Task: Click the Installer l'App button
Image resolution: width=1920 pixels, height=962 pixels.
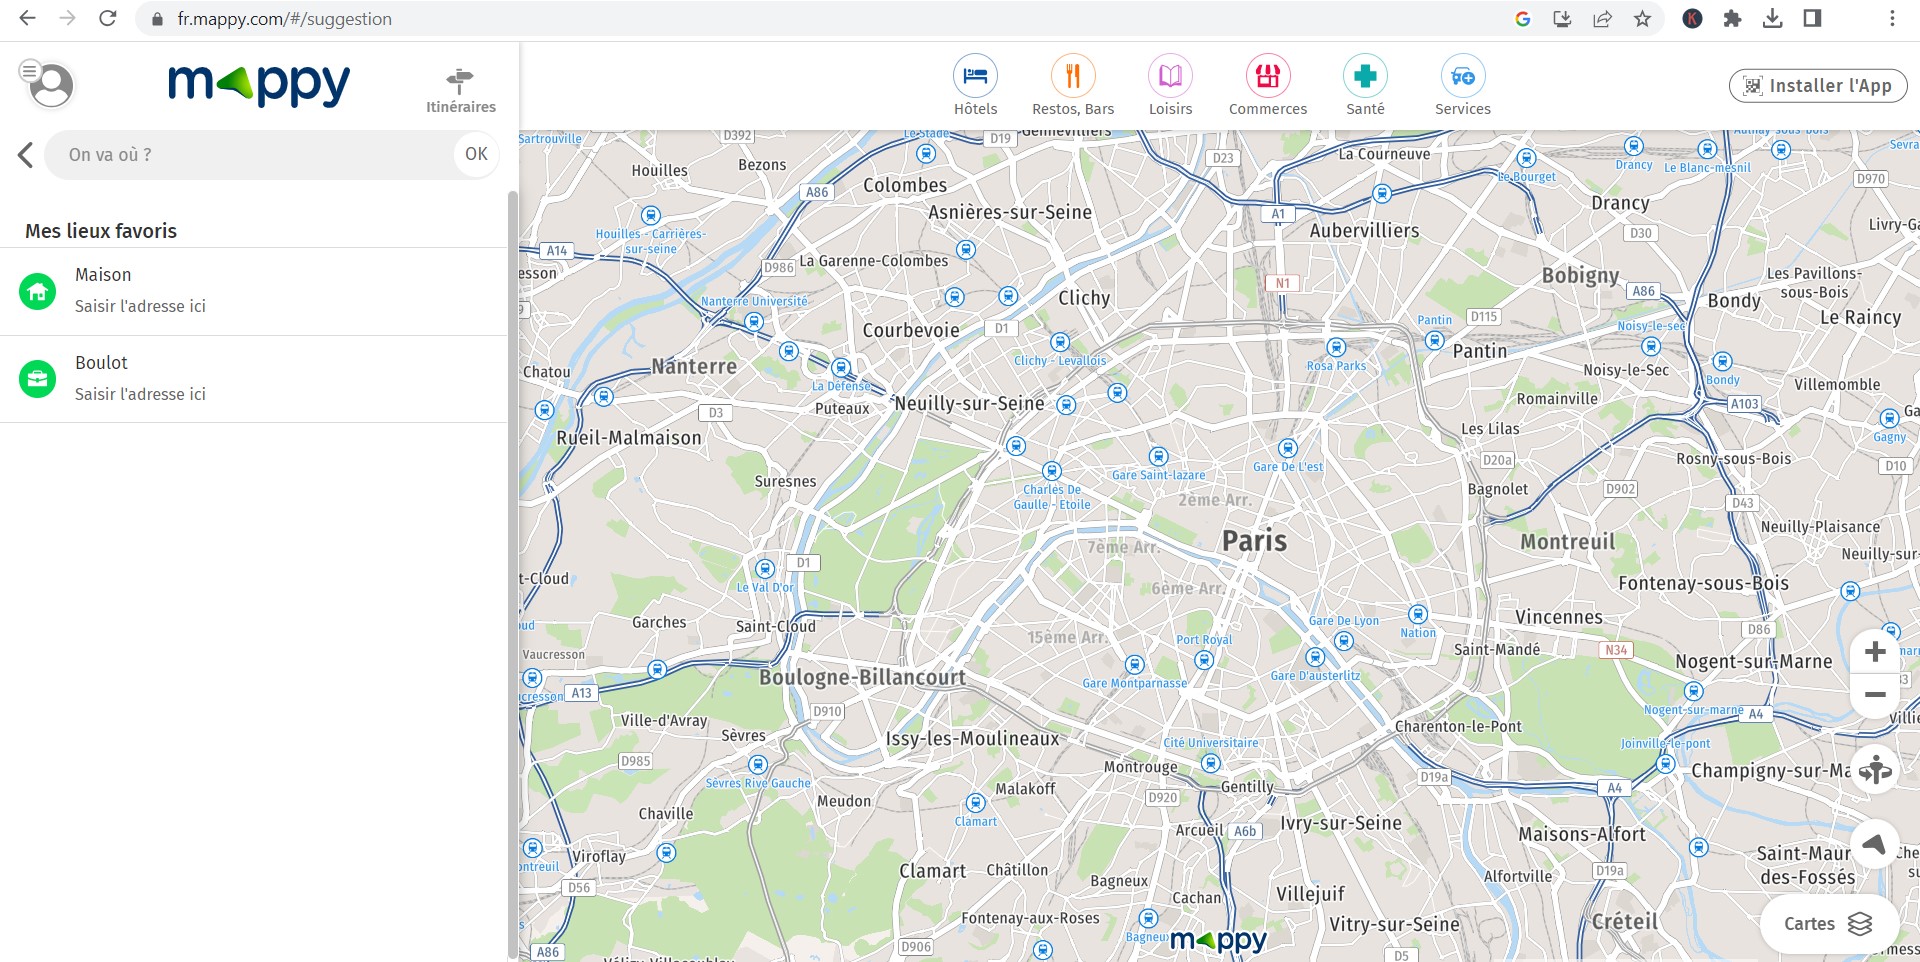Action: [1817, 86]
